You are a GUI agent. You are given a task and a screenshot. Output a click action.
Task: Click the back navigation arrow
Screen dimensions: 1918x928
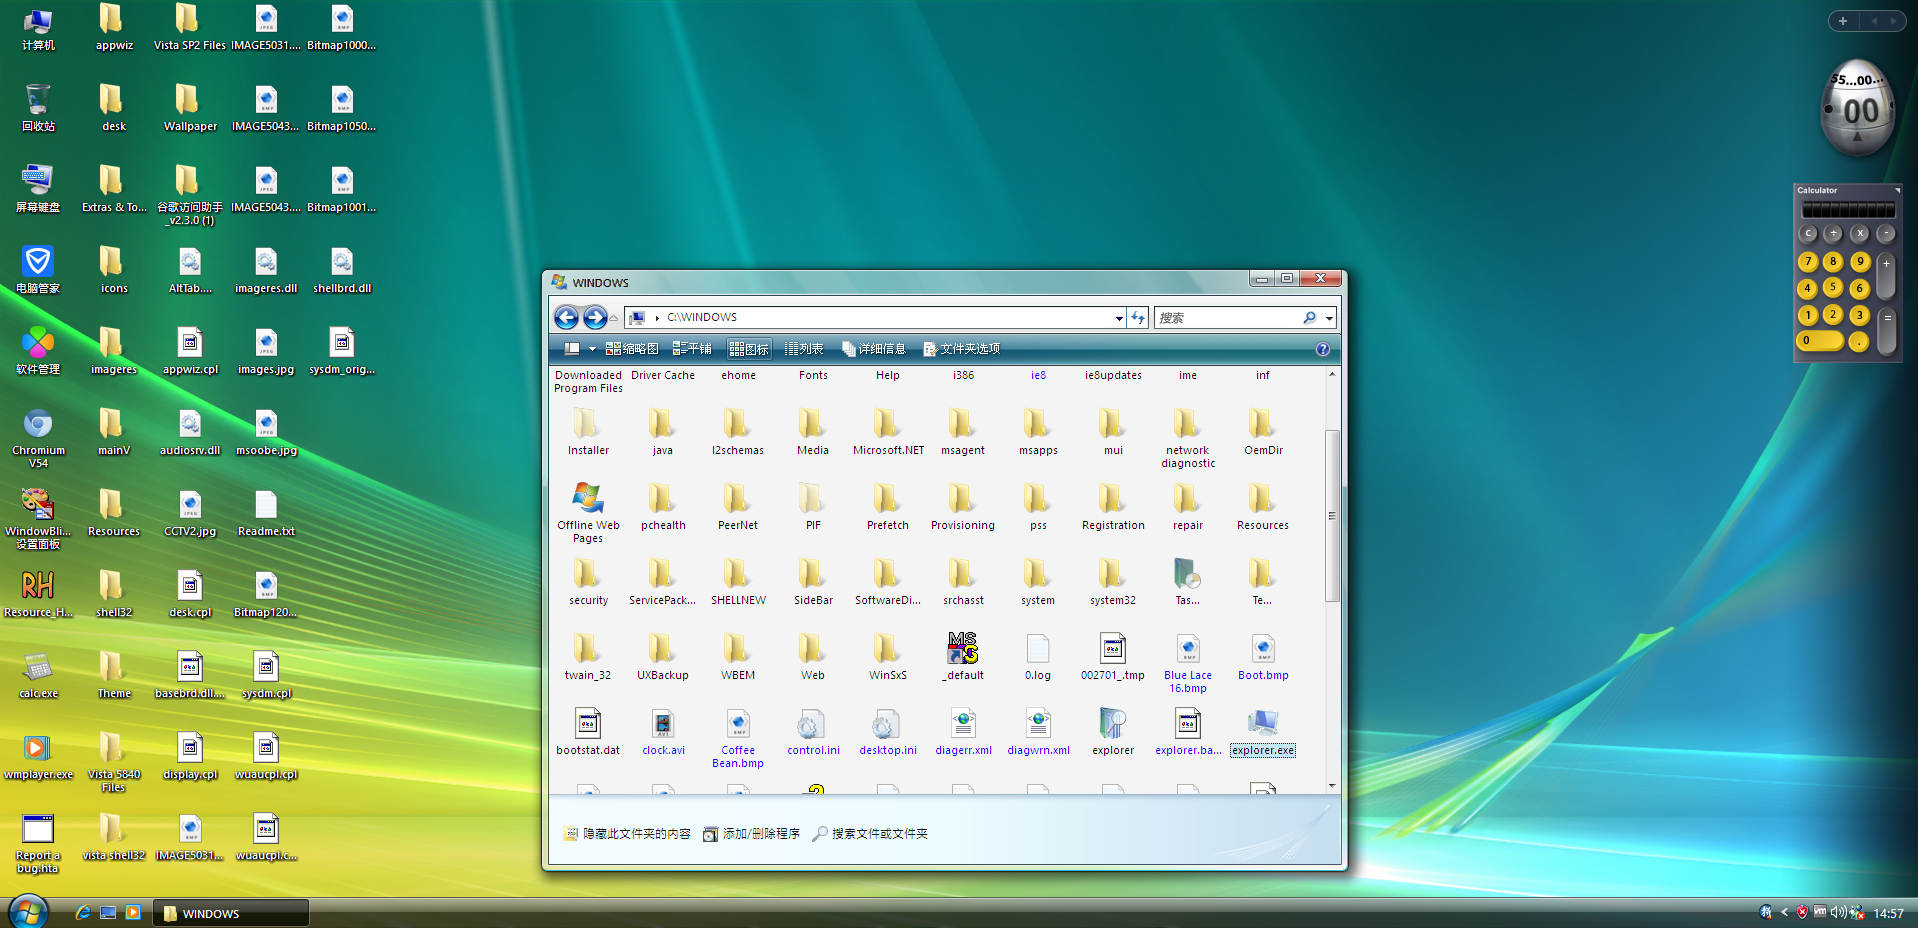[566, 317]
